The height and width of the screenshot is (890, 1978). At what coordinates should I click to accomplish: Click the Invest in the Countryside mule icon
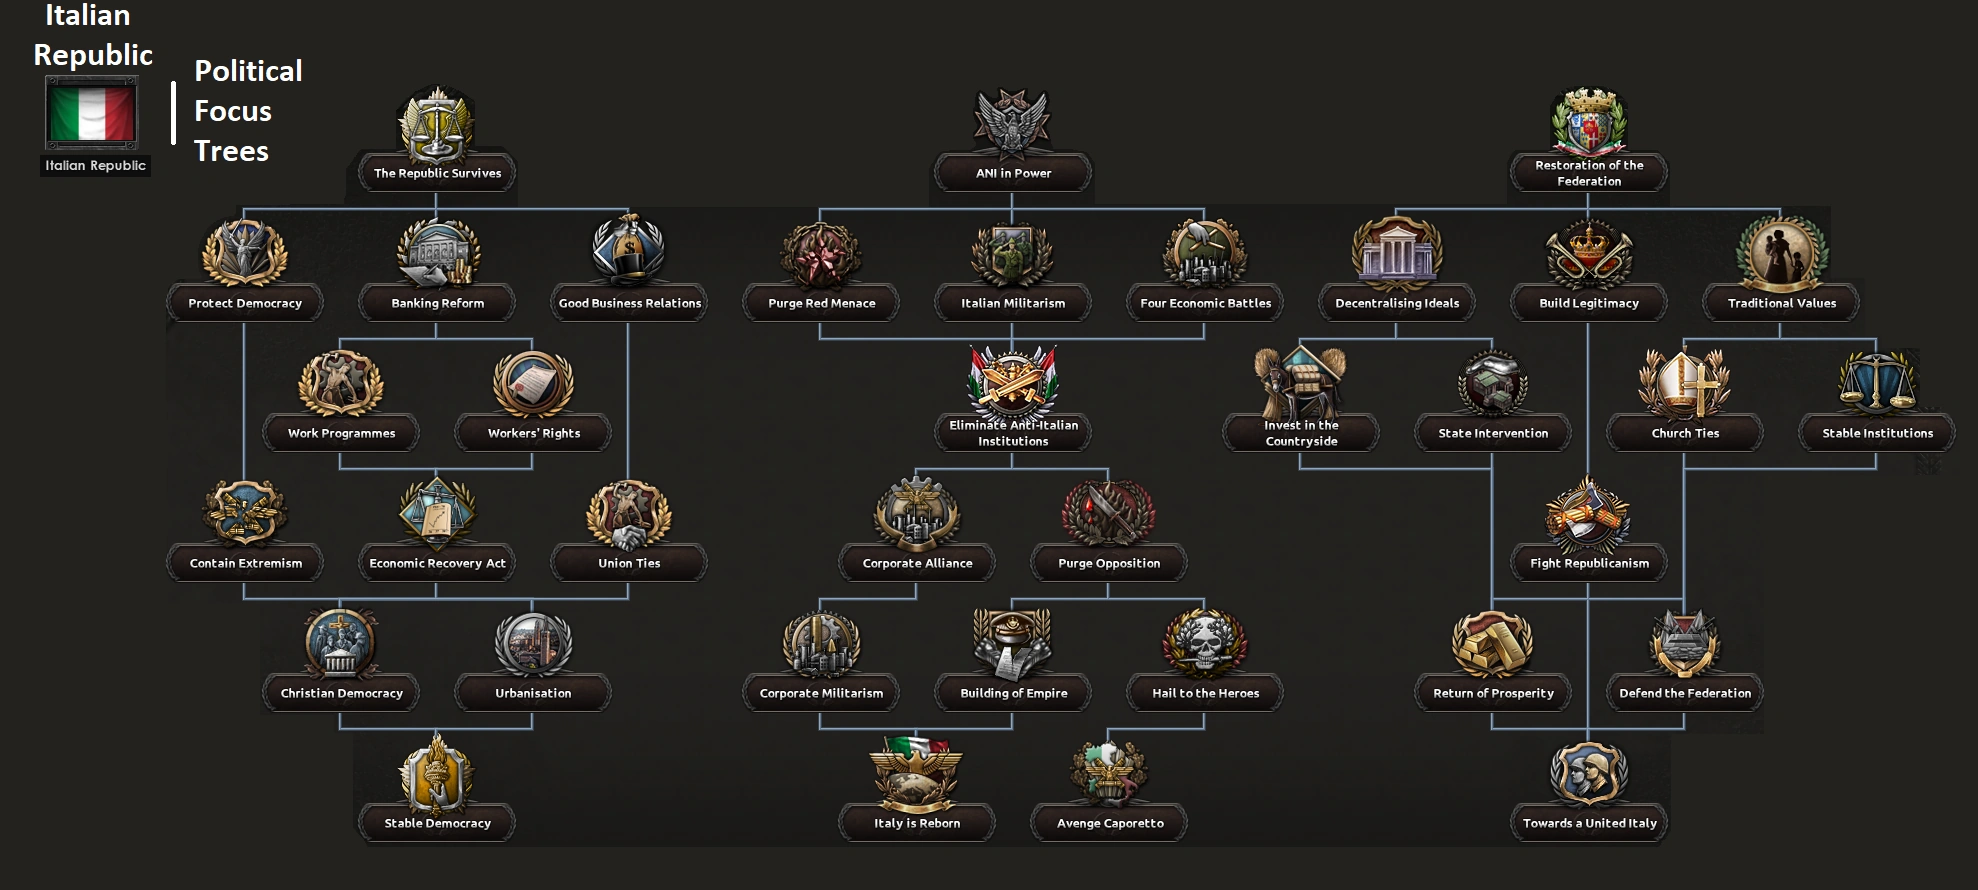(x=1300, y=382)
